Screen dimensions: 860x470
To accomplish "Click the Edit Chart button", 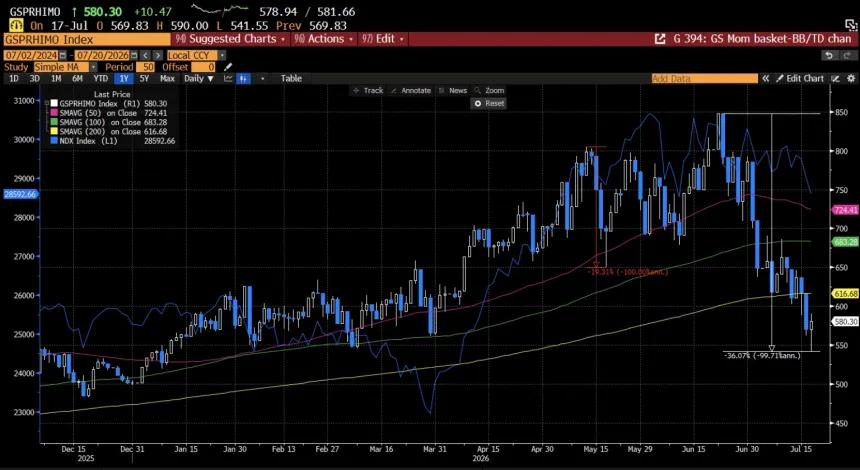I will pos(800,78).
